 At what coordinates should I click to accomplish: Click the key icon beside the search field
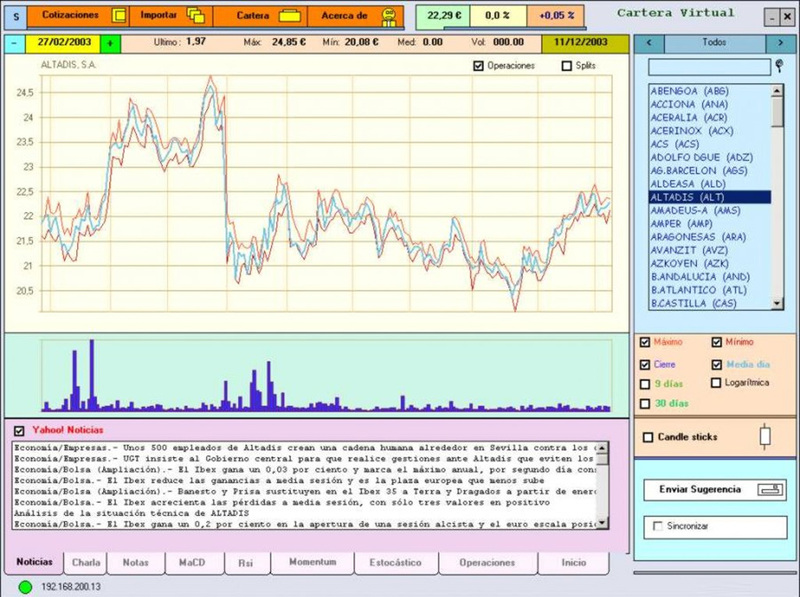779,66
